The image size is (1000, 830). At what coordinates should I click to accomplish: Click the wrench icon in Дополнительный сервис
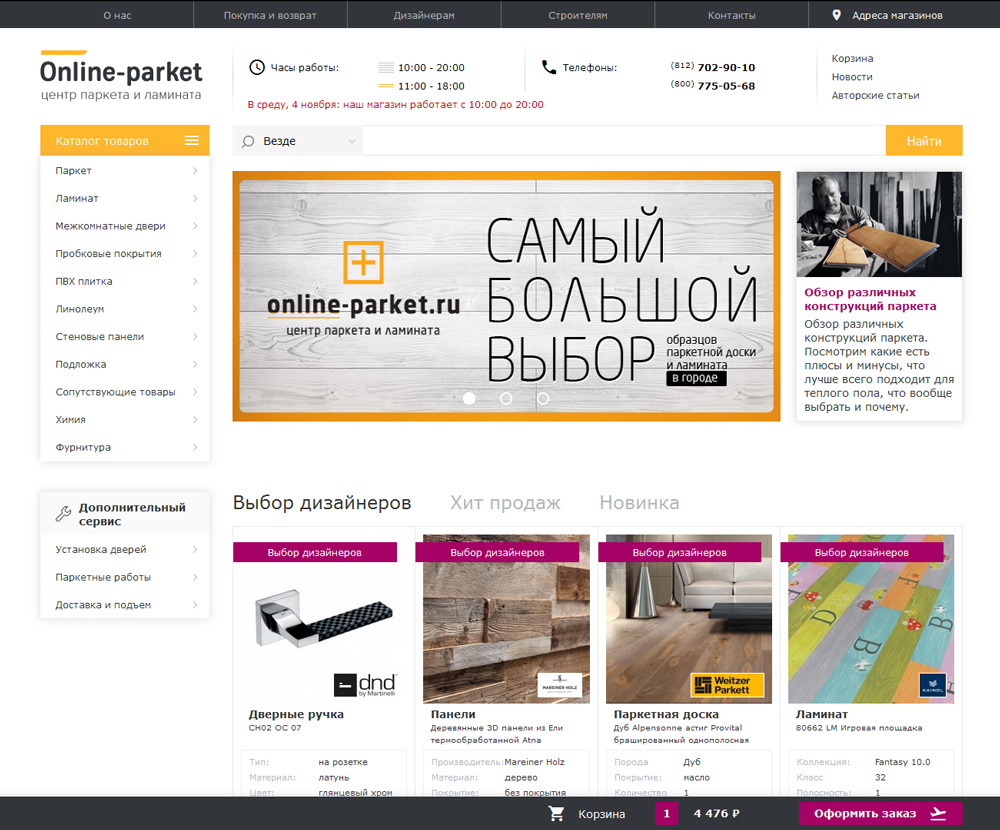[62, 514]
